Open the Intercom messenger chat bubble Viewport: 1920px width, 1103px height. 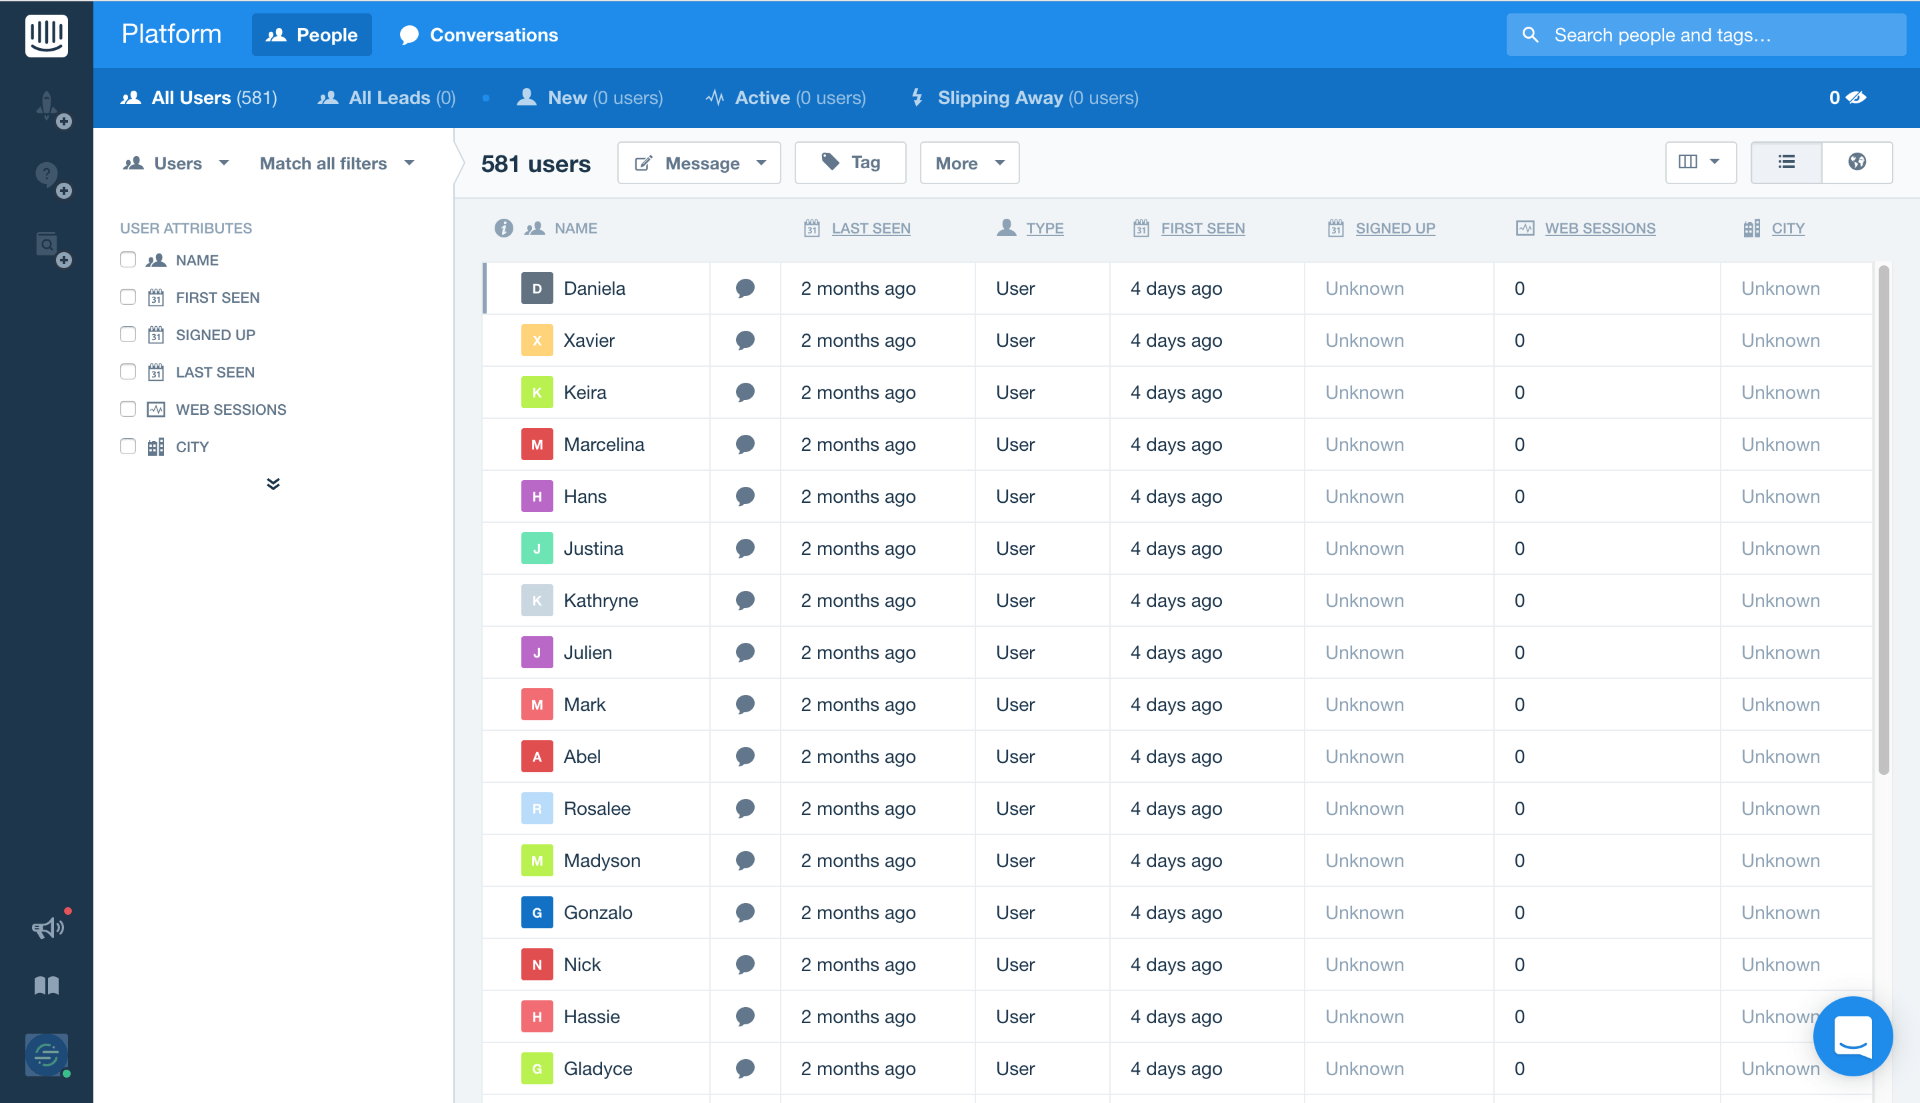point(1852,1036)
